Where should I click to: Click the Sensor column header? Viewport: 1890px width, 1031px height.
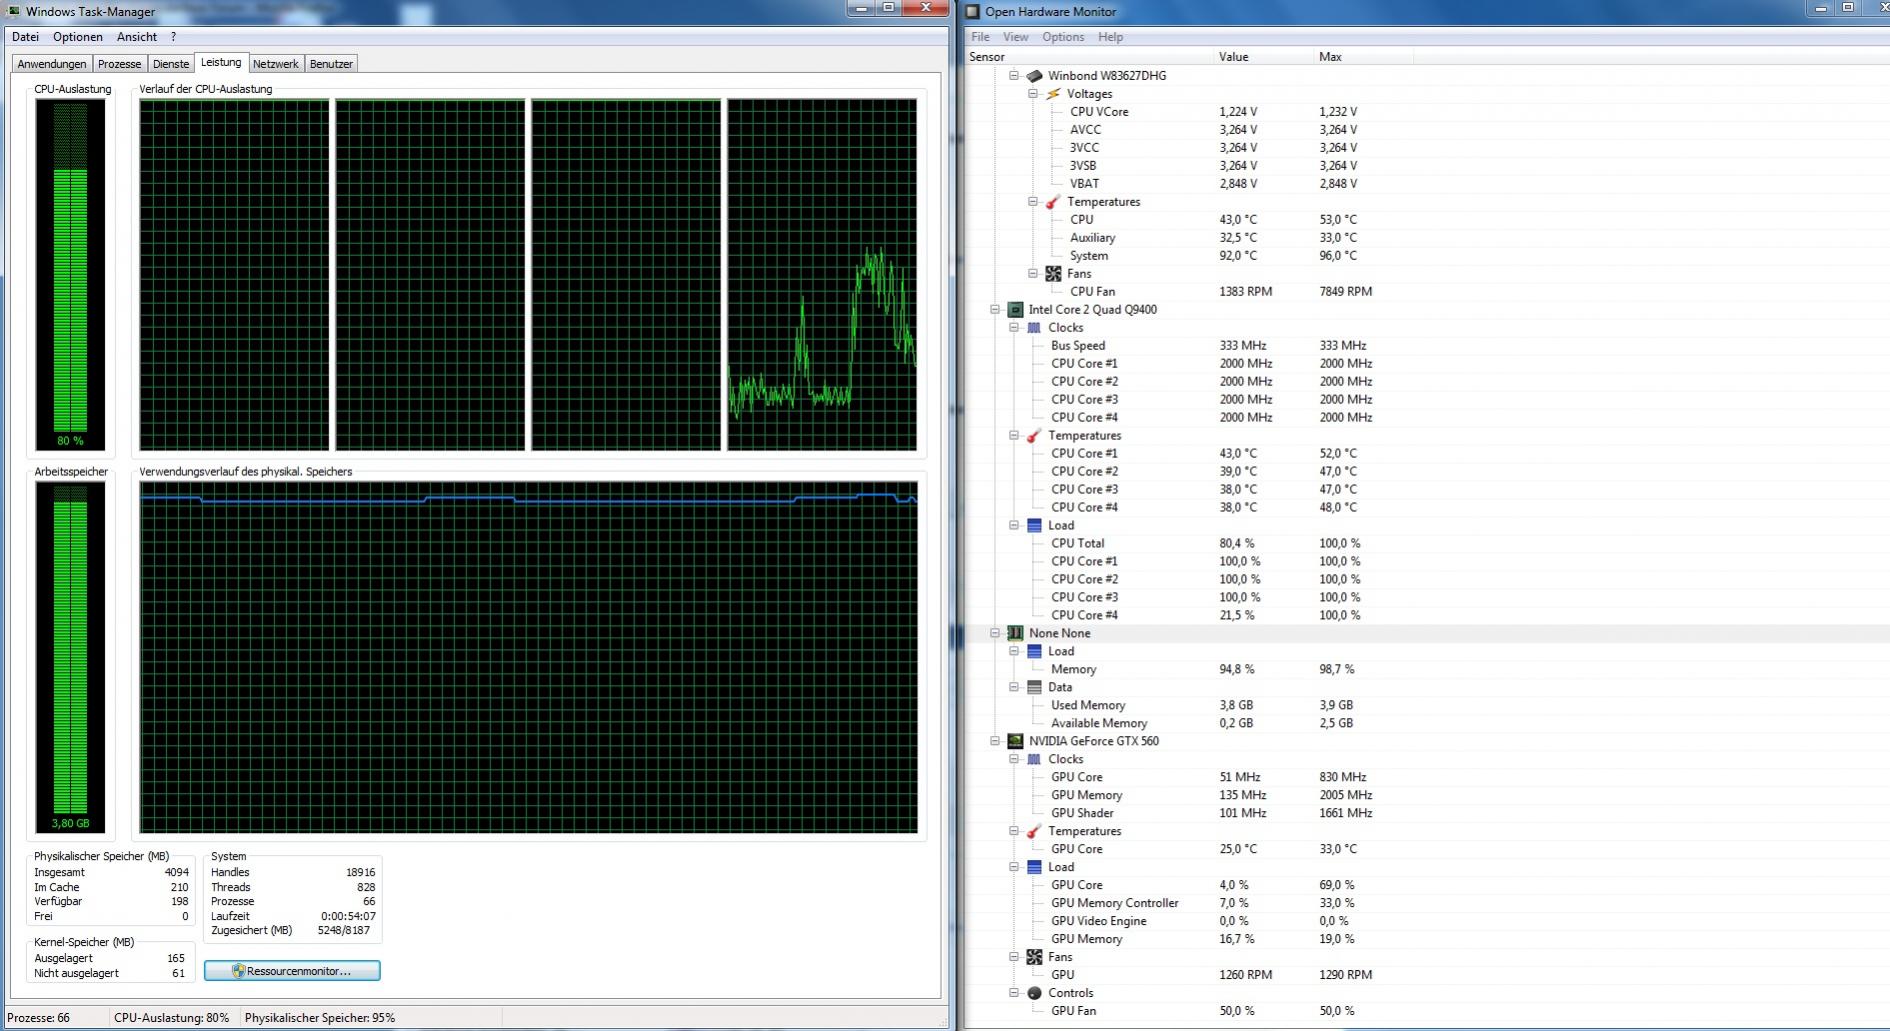[1088, 57]
